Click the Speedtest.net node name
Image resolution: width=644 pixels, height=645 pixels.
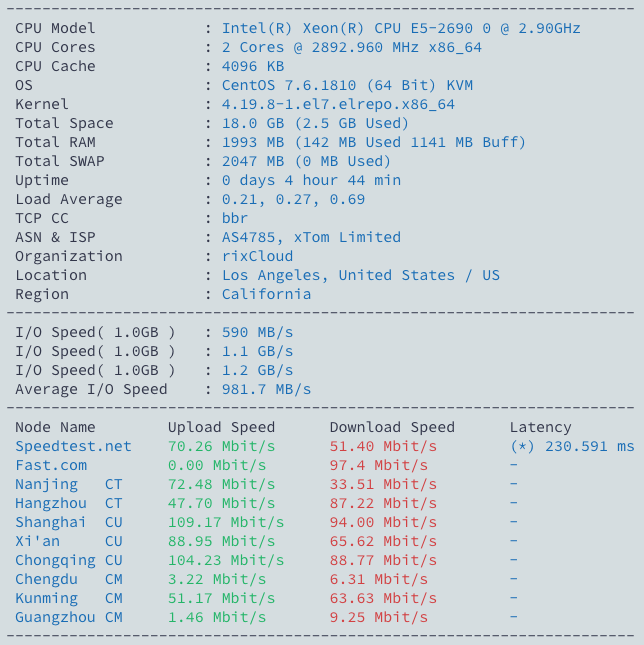(73, 446)
